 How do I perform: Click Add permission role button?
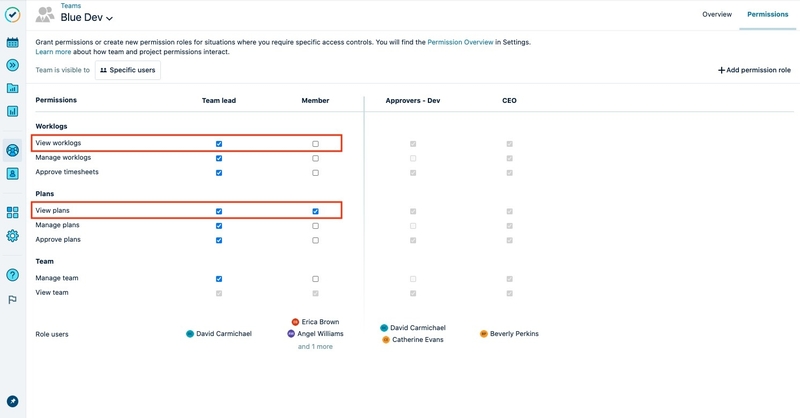(754, 70)
